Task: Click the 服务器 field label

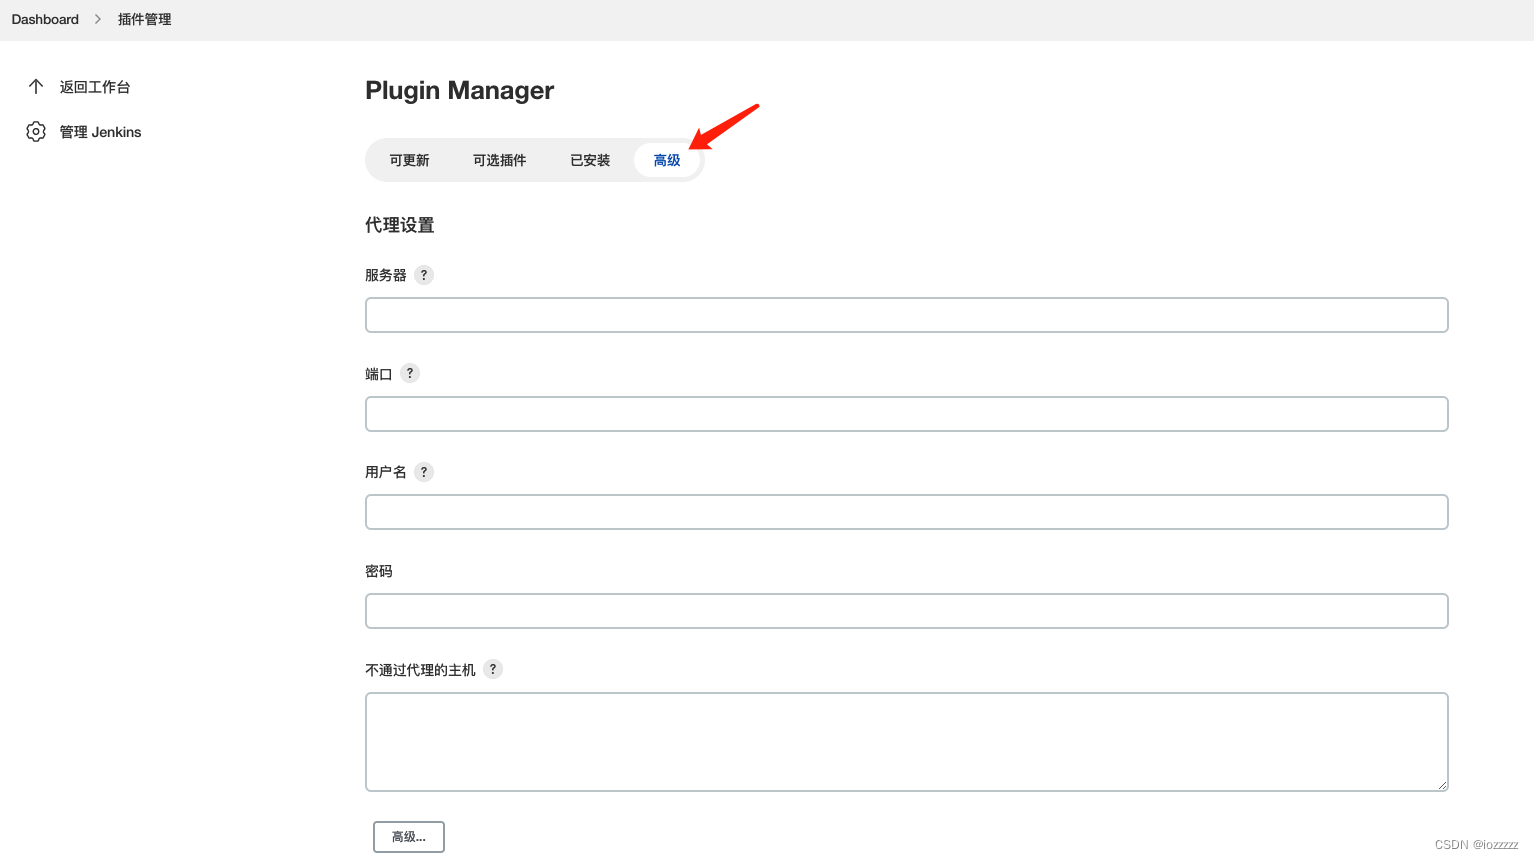Action: 386,275
